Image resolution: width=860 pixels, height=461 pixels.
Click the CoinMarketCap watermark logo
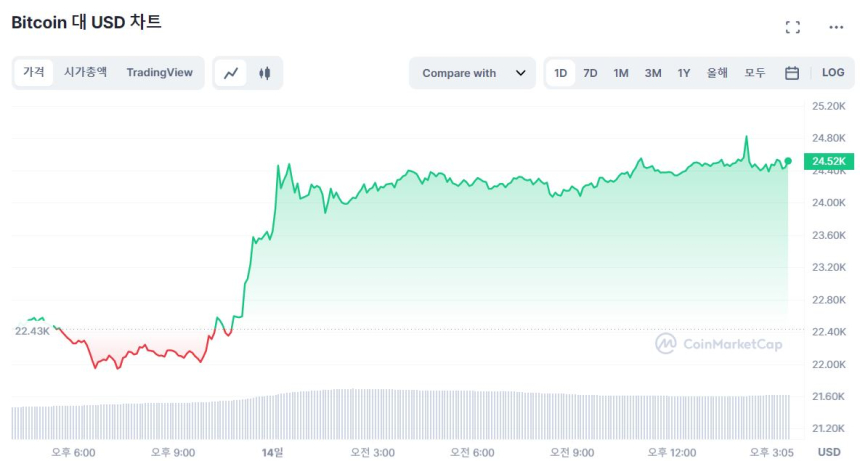coord(719,344)
